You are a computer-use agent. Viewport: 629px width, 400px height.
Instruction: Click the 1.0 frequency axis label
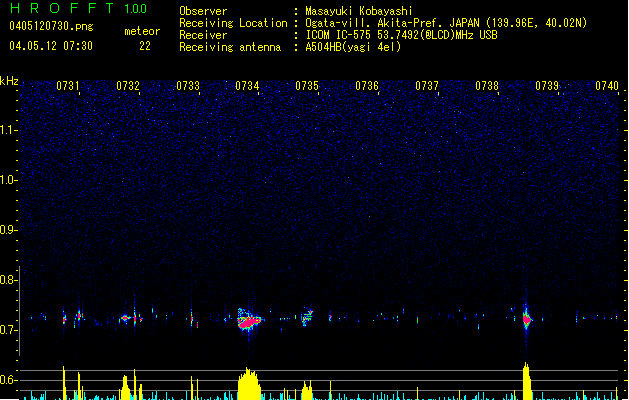click(x=8, y=180)
